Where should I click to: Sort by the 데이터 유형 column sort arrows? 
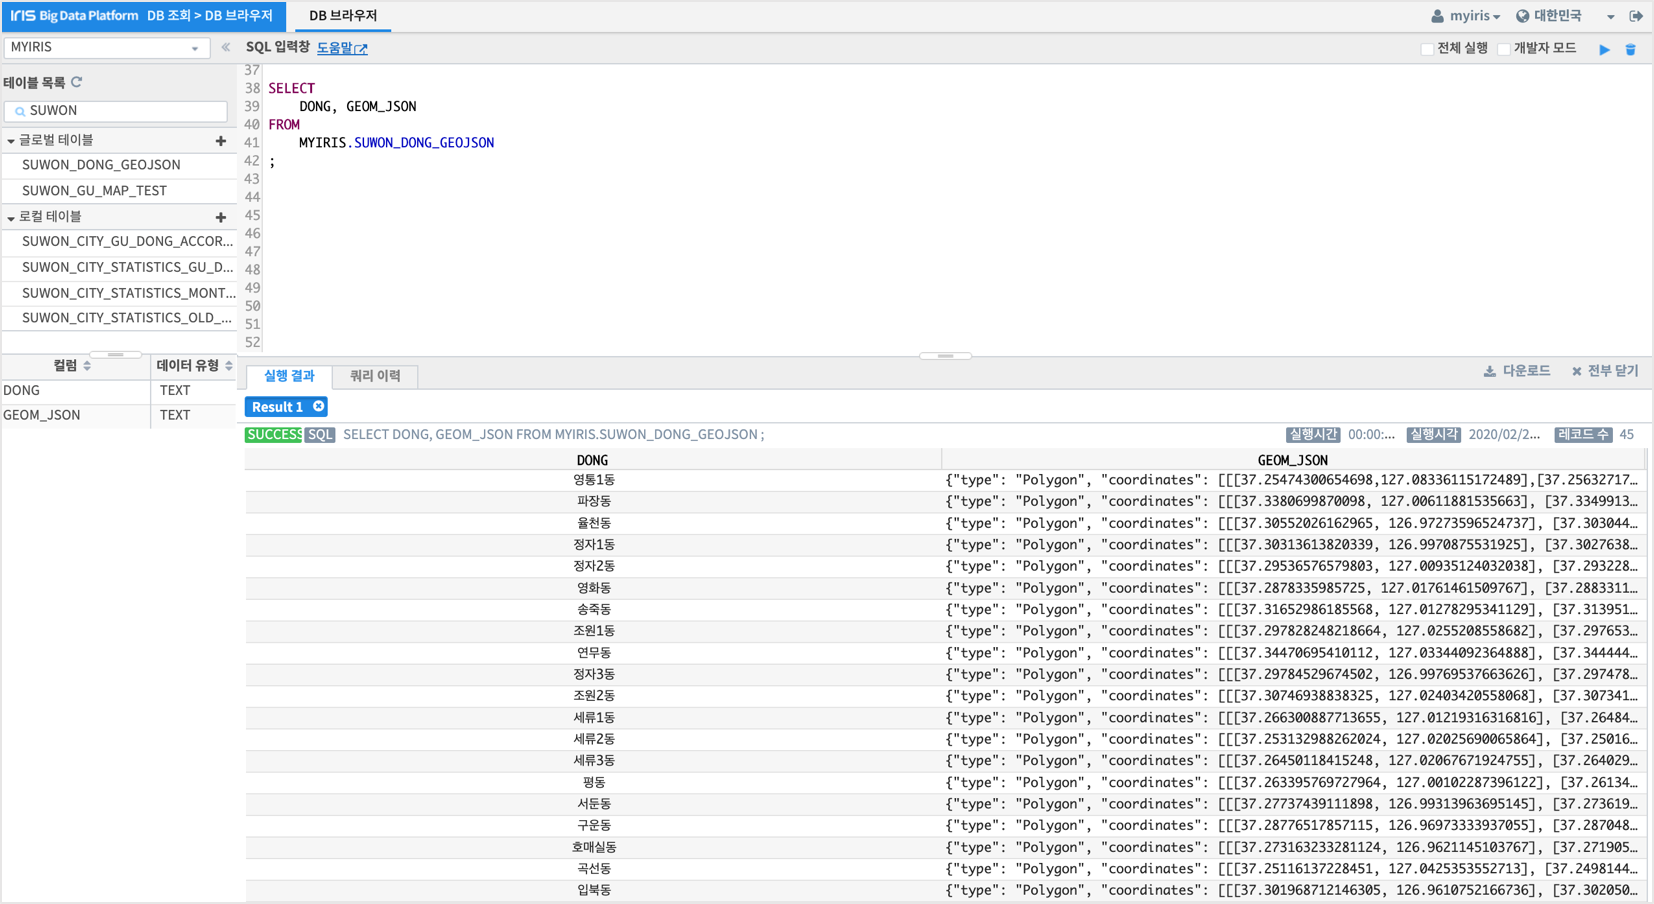click(229, 366)
